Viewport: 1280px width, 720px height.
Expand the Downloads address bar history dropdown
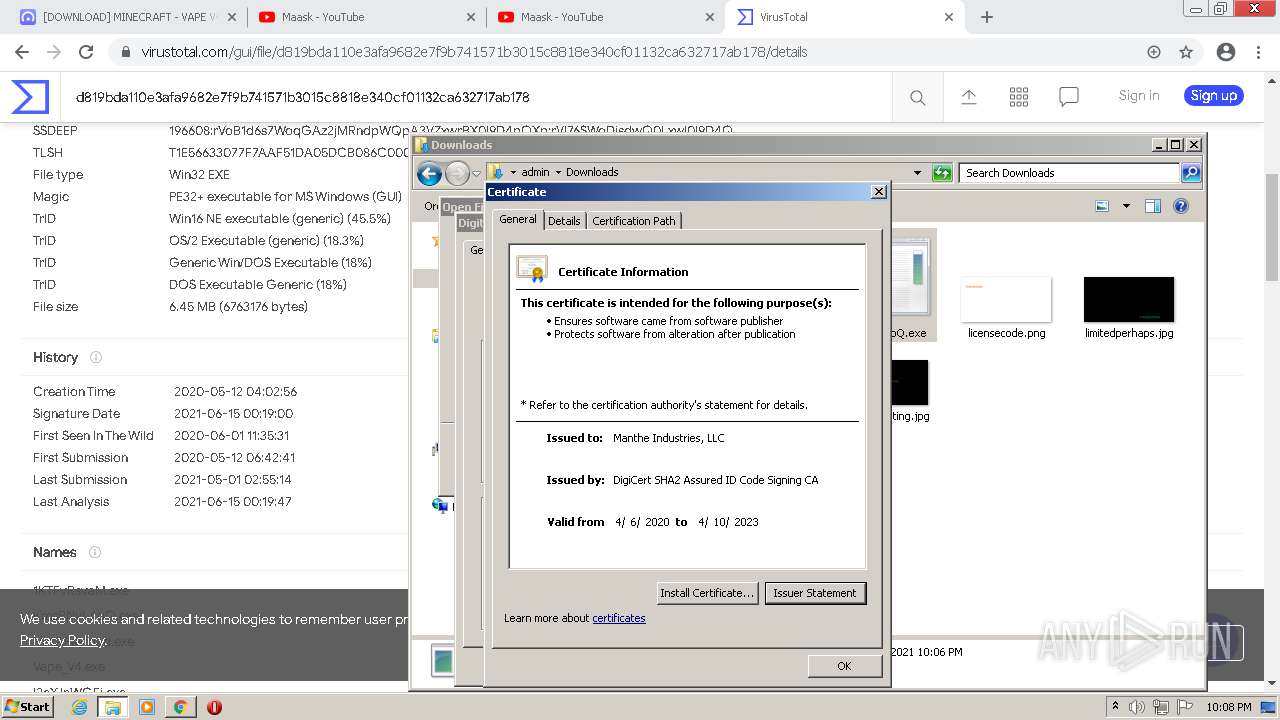[x=917, y=173]
